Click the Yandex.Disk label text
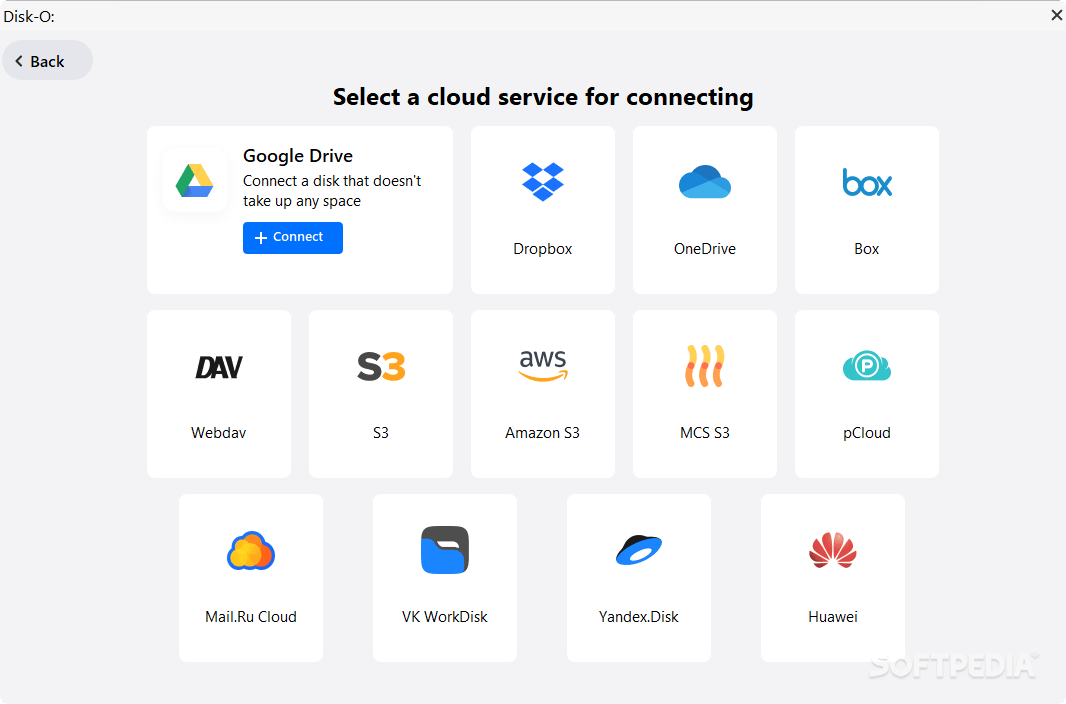 click(638, 617)
